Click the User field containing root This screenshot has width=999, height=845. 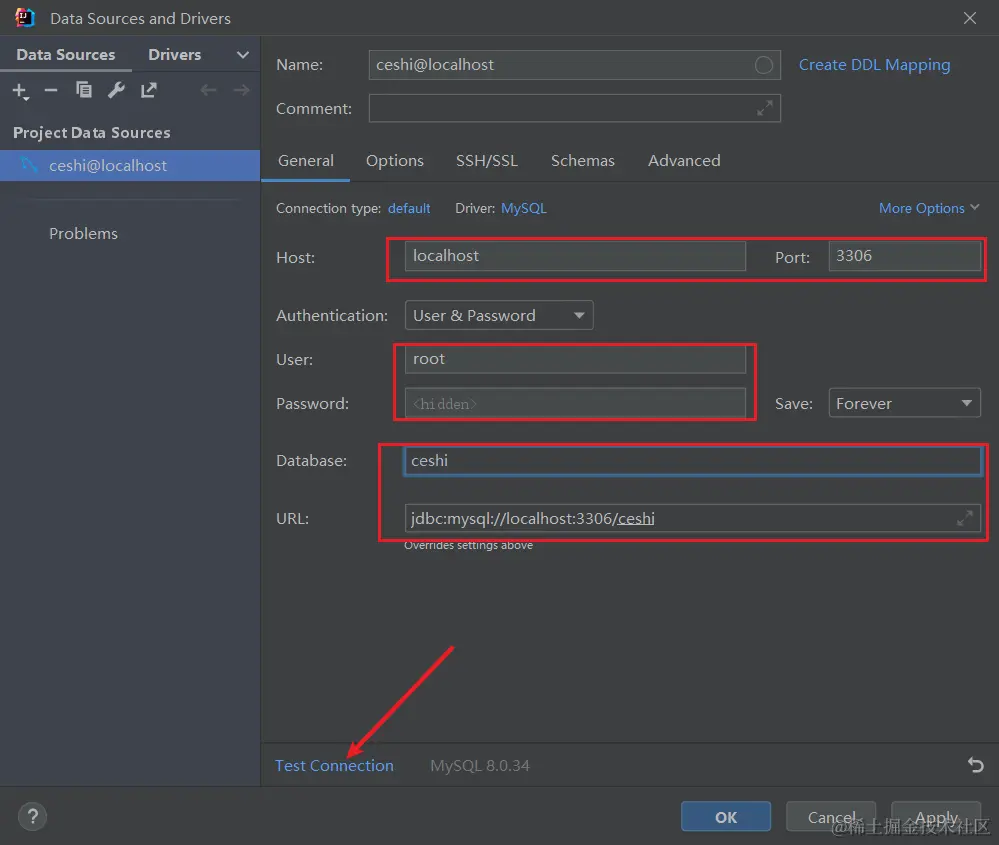[575, 359]
